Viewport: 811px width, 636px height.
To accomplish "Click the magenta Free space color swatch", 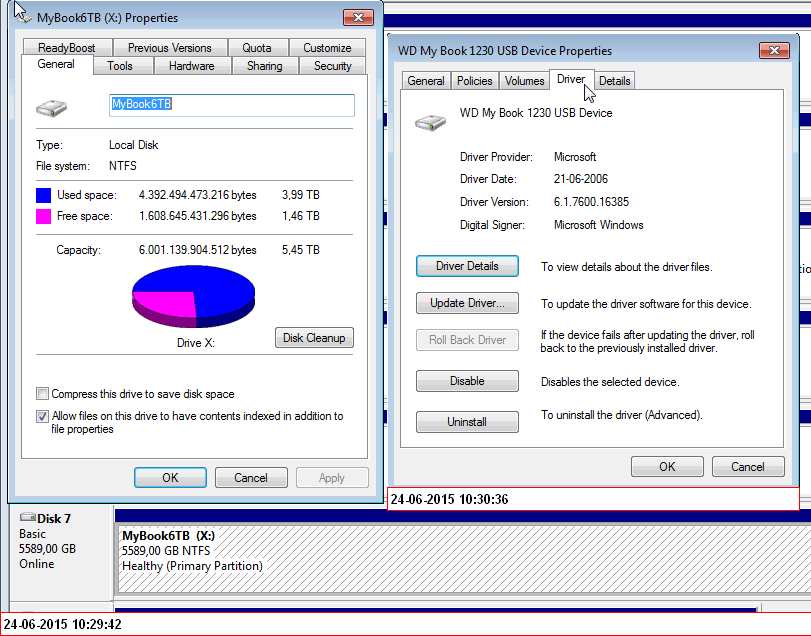I will (43, 216).
